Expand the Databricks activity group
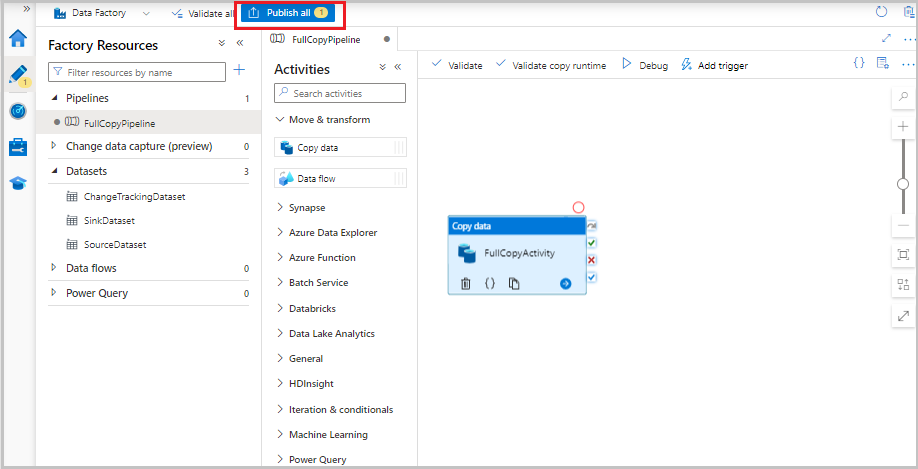Viewport: 918px width, 469px height. [x=280, y=308]
